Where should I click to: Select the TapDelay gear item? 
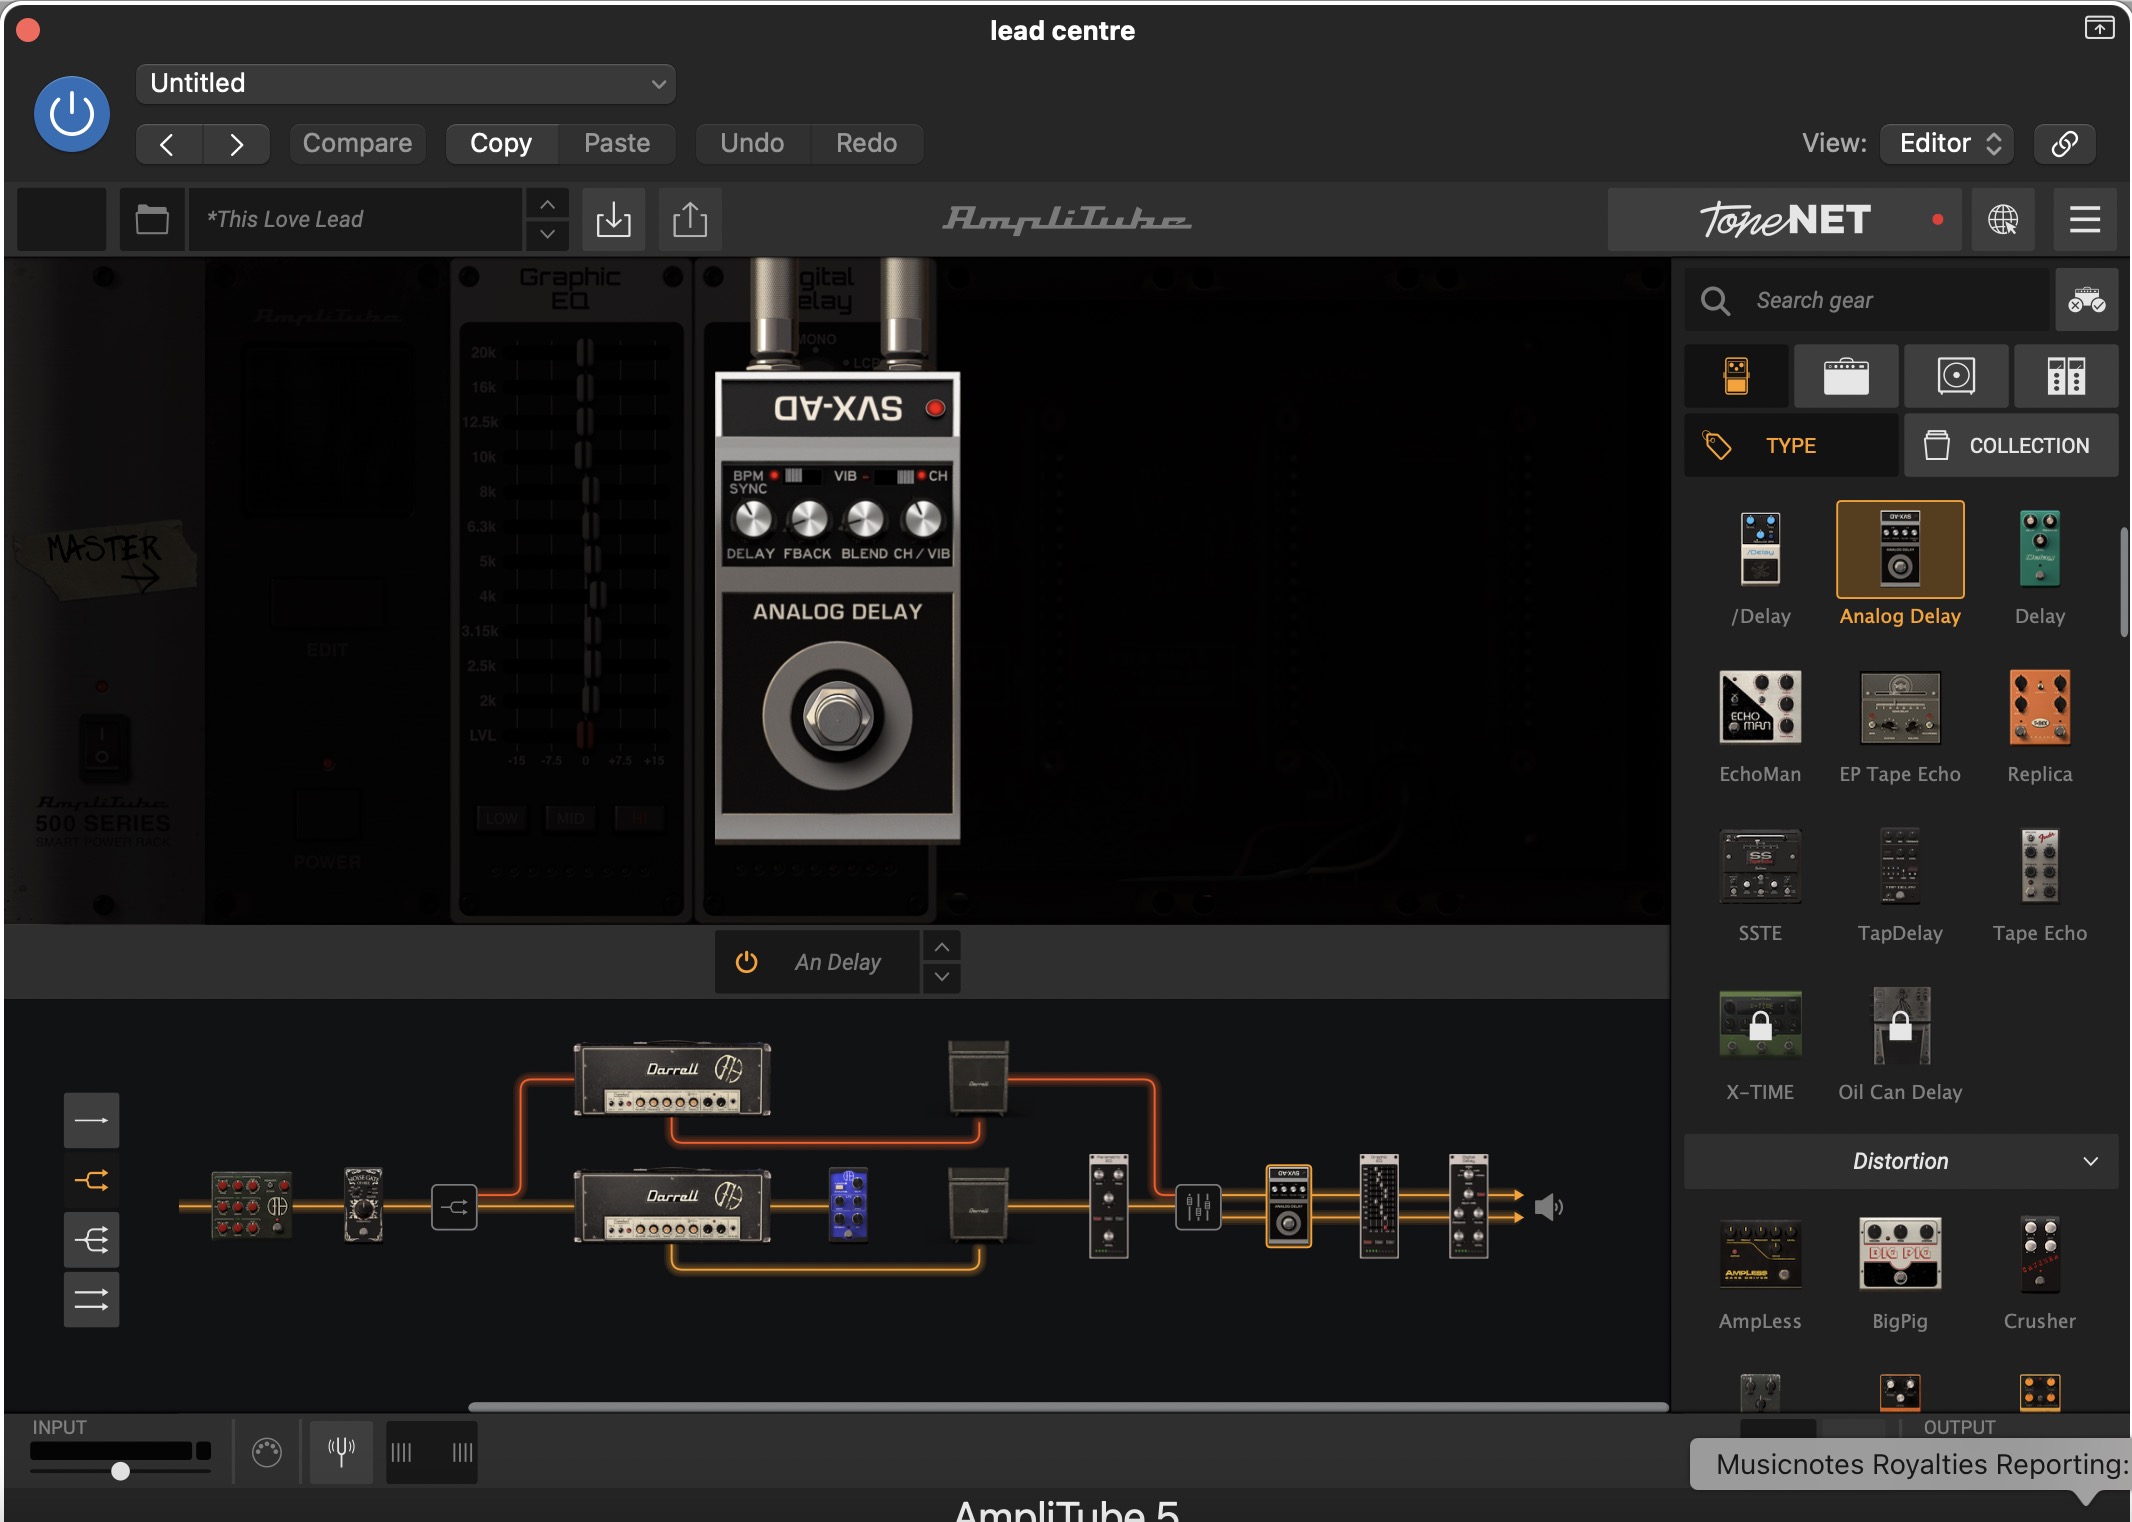pos(1900,866)
